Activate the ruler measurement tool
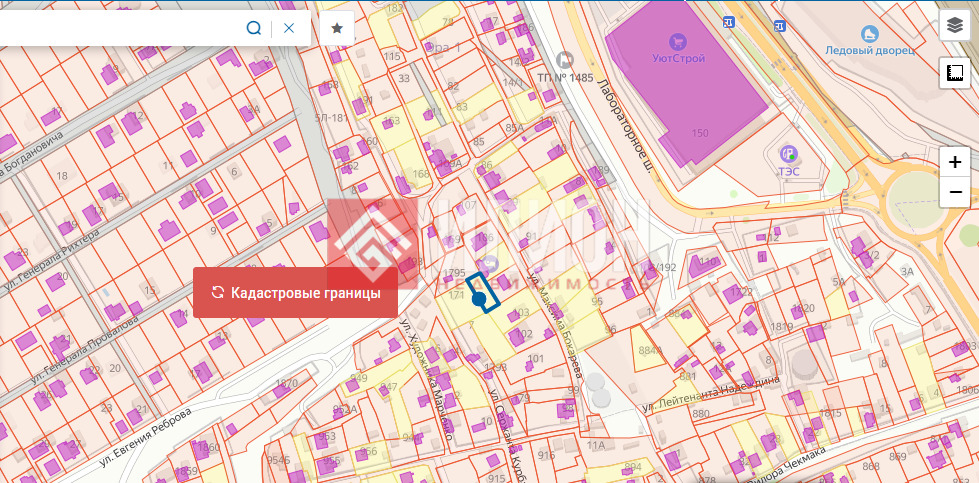Screen dimensions: 979x483 point(955,73)
